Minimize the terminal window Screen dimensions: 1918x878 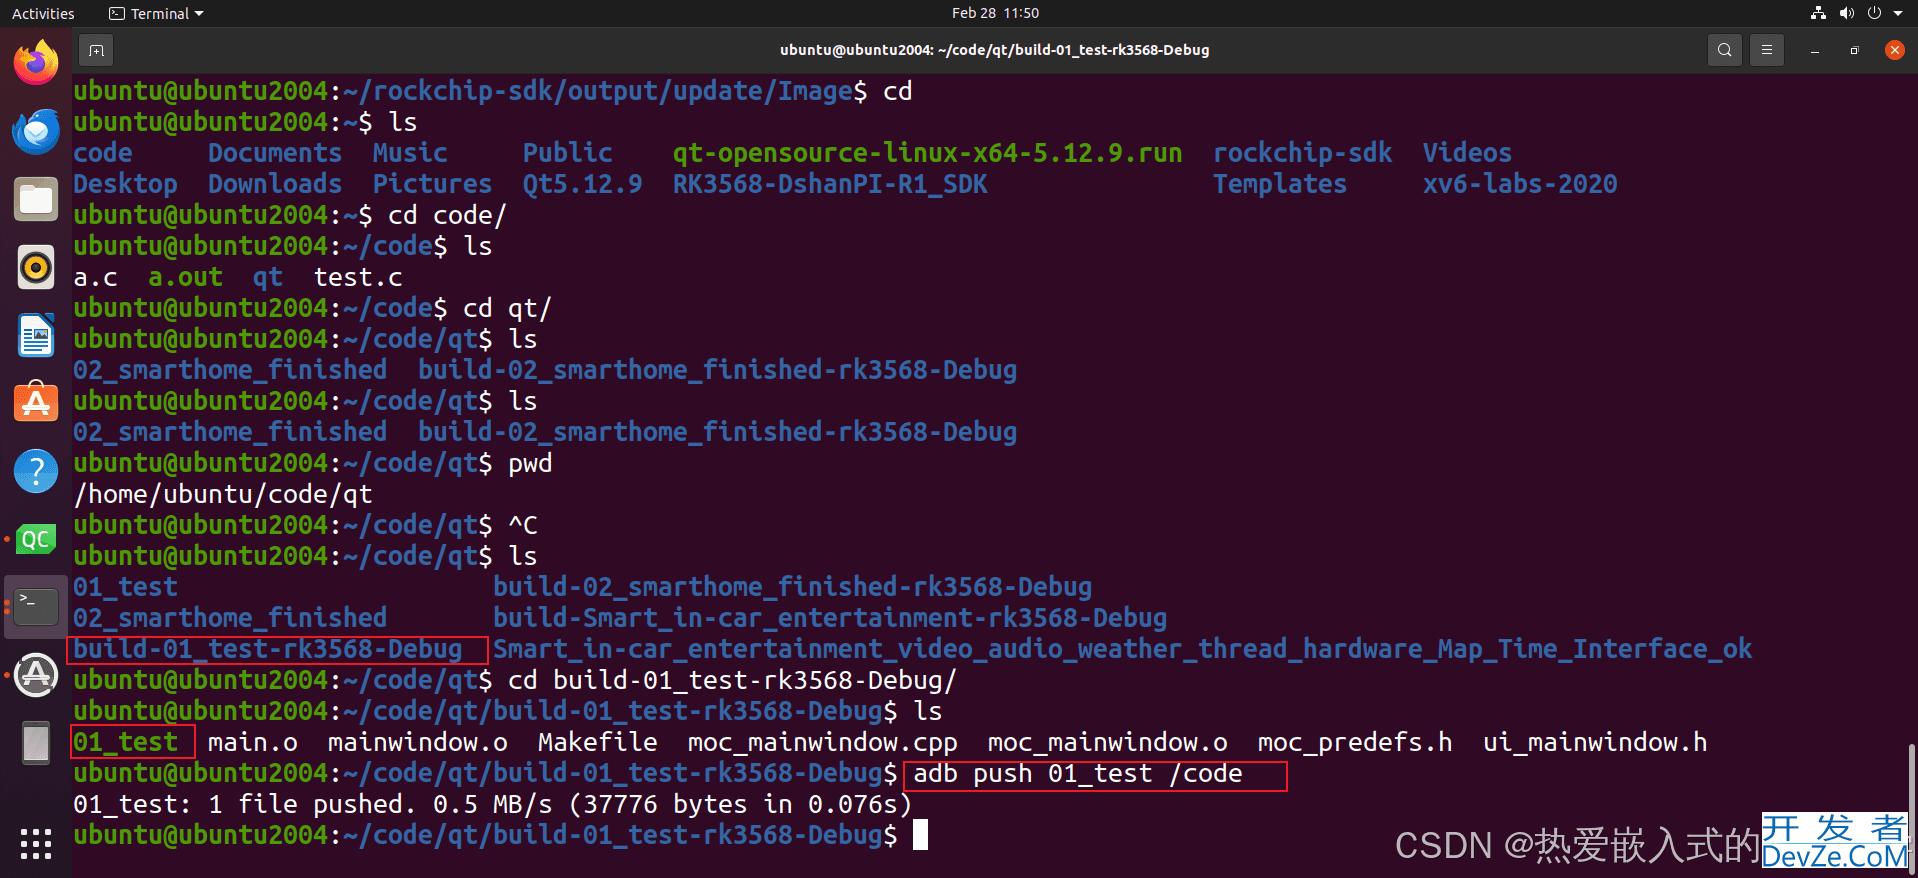pyautogui.click(x=1814, y=50)
